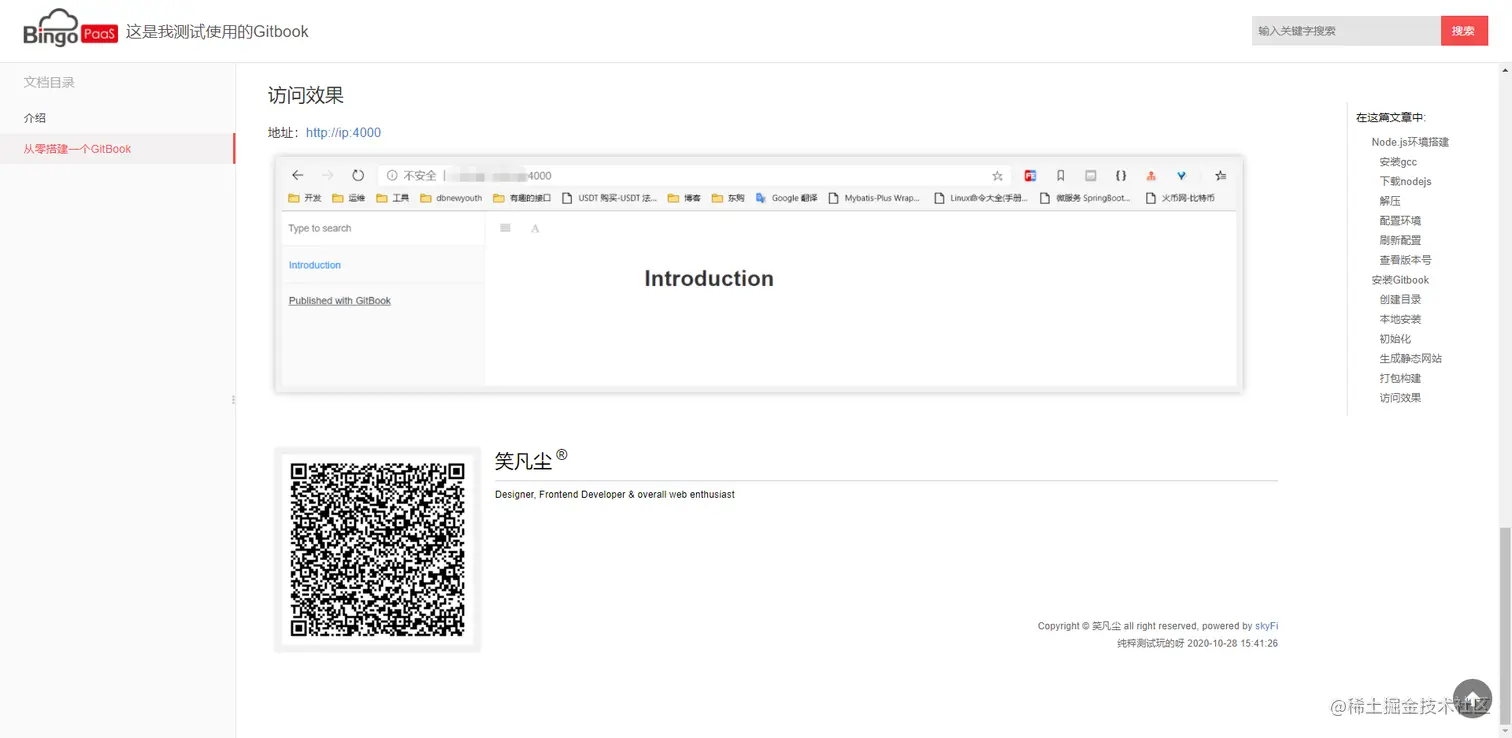Viewport: 1512px width, 738px height.
Task: Click the 笑凡尘 author name
Action: point(523,461)
